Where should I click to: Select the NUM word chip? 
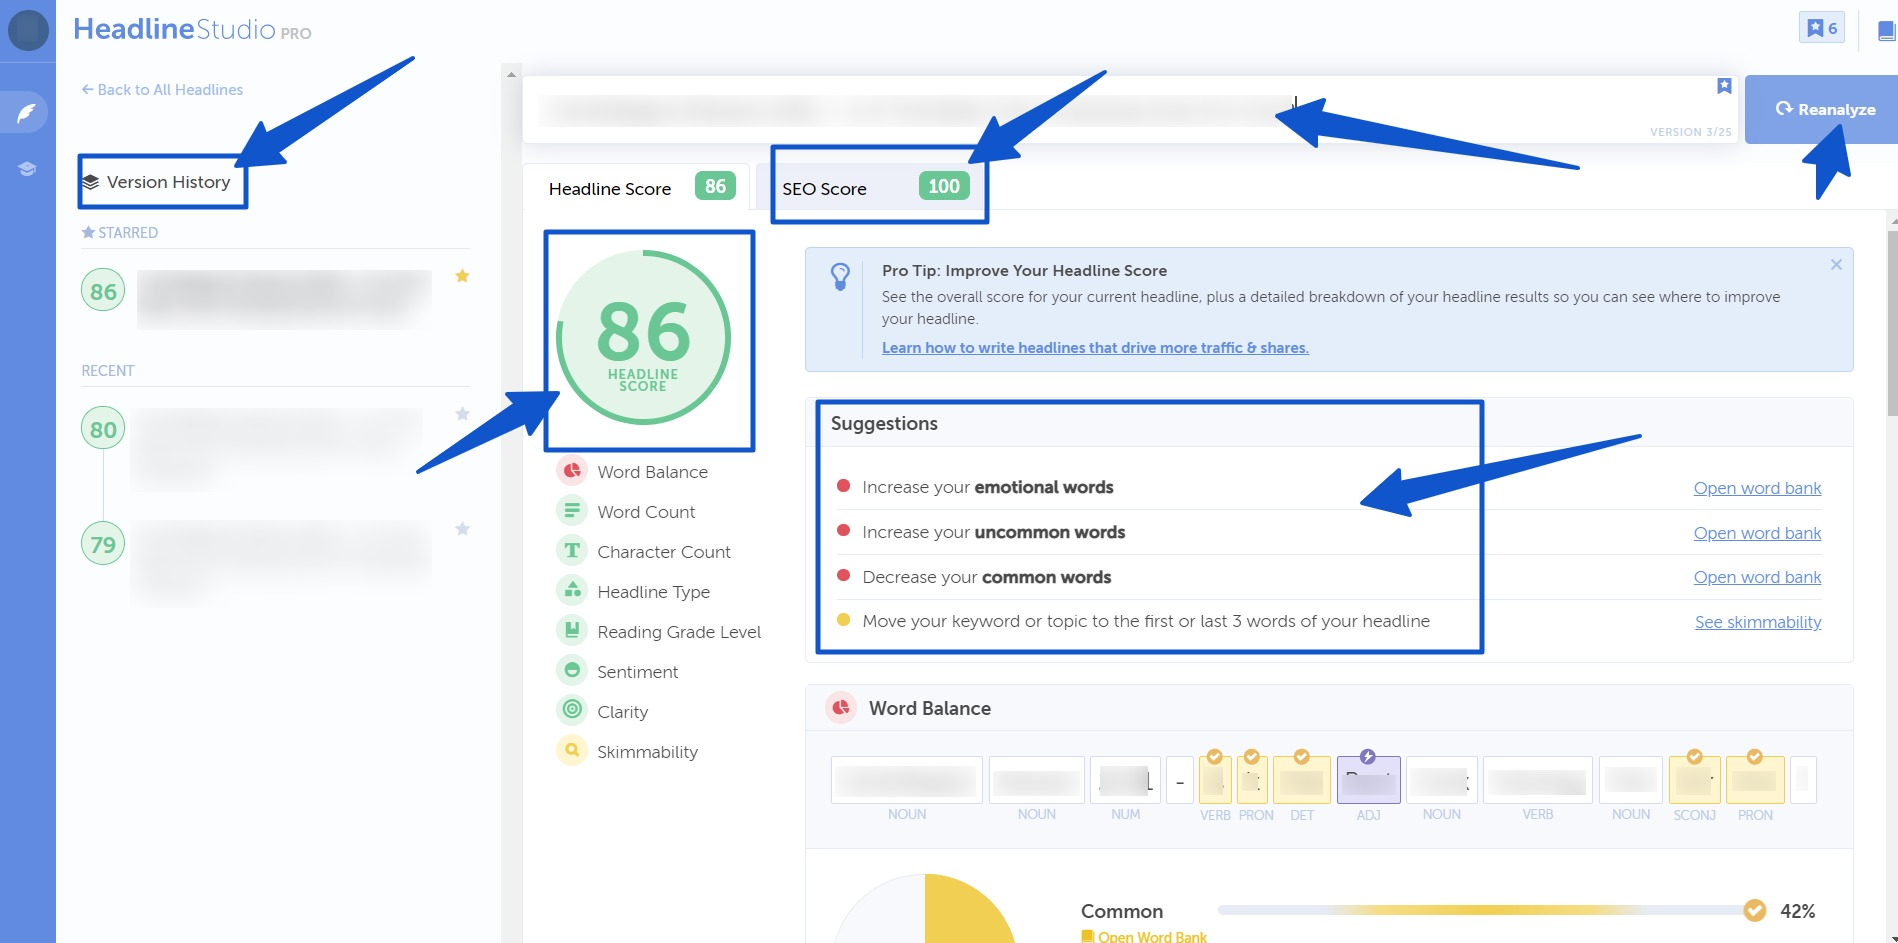pos(1125,780)
